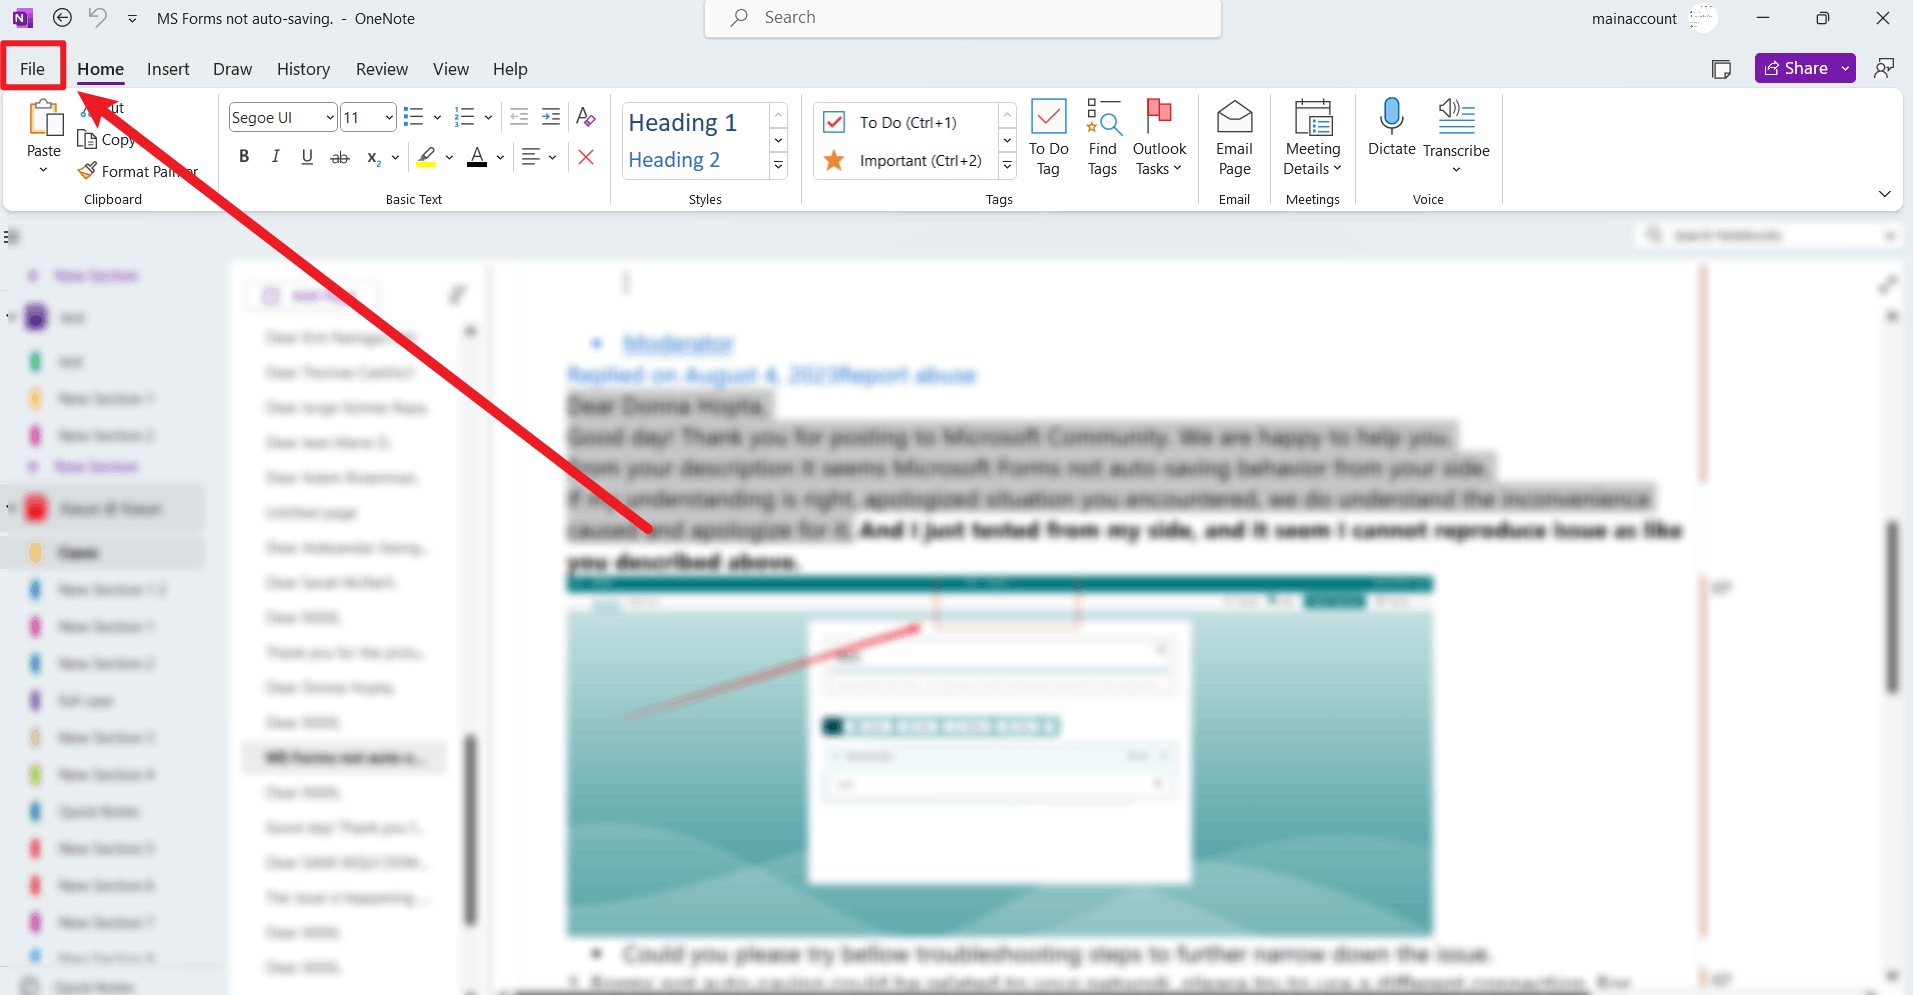Open highlight color picker arrow
The image size is (1913, 995).
(450, 157)
